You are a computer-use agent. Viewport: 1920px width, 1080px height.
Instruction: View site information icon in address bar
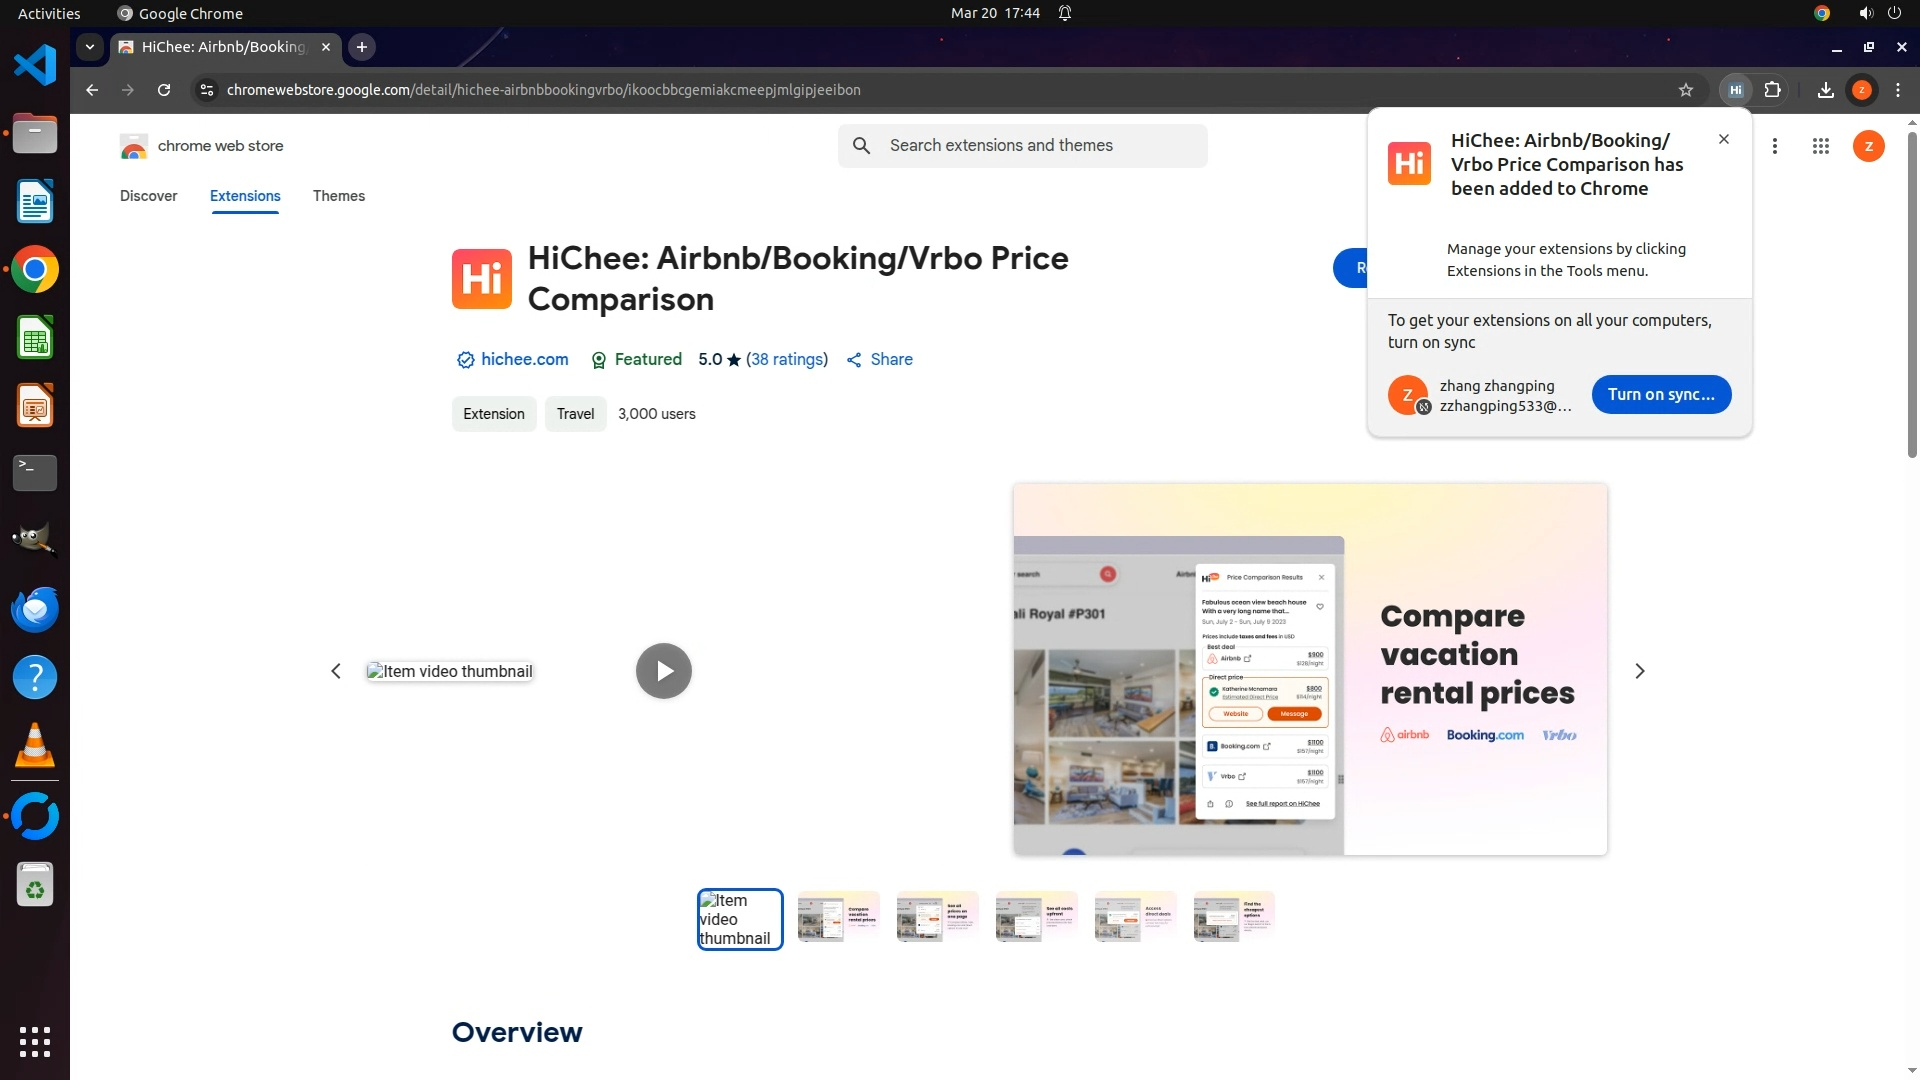(x=206, y=90)
